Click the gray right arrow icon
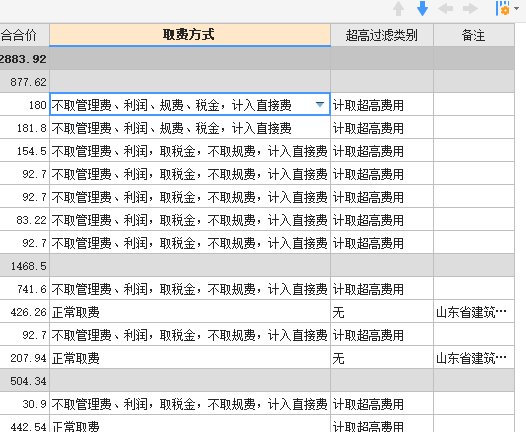Image resolution: width=526 pixels, height=432 pixels. [x=470, y=8]
